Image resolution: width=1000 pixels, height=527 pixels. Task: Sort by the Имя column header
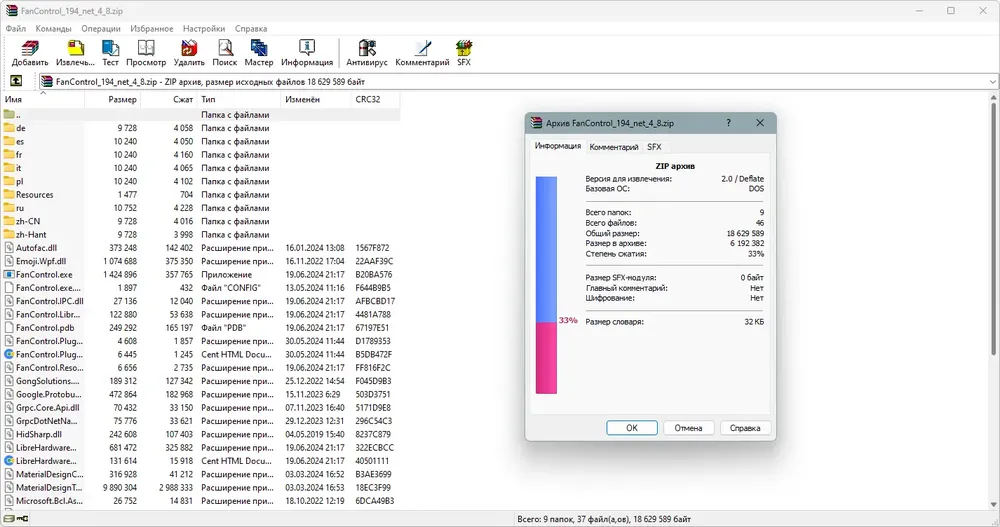pyautogui.click(x=43, y=100)
